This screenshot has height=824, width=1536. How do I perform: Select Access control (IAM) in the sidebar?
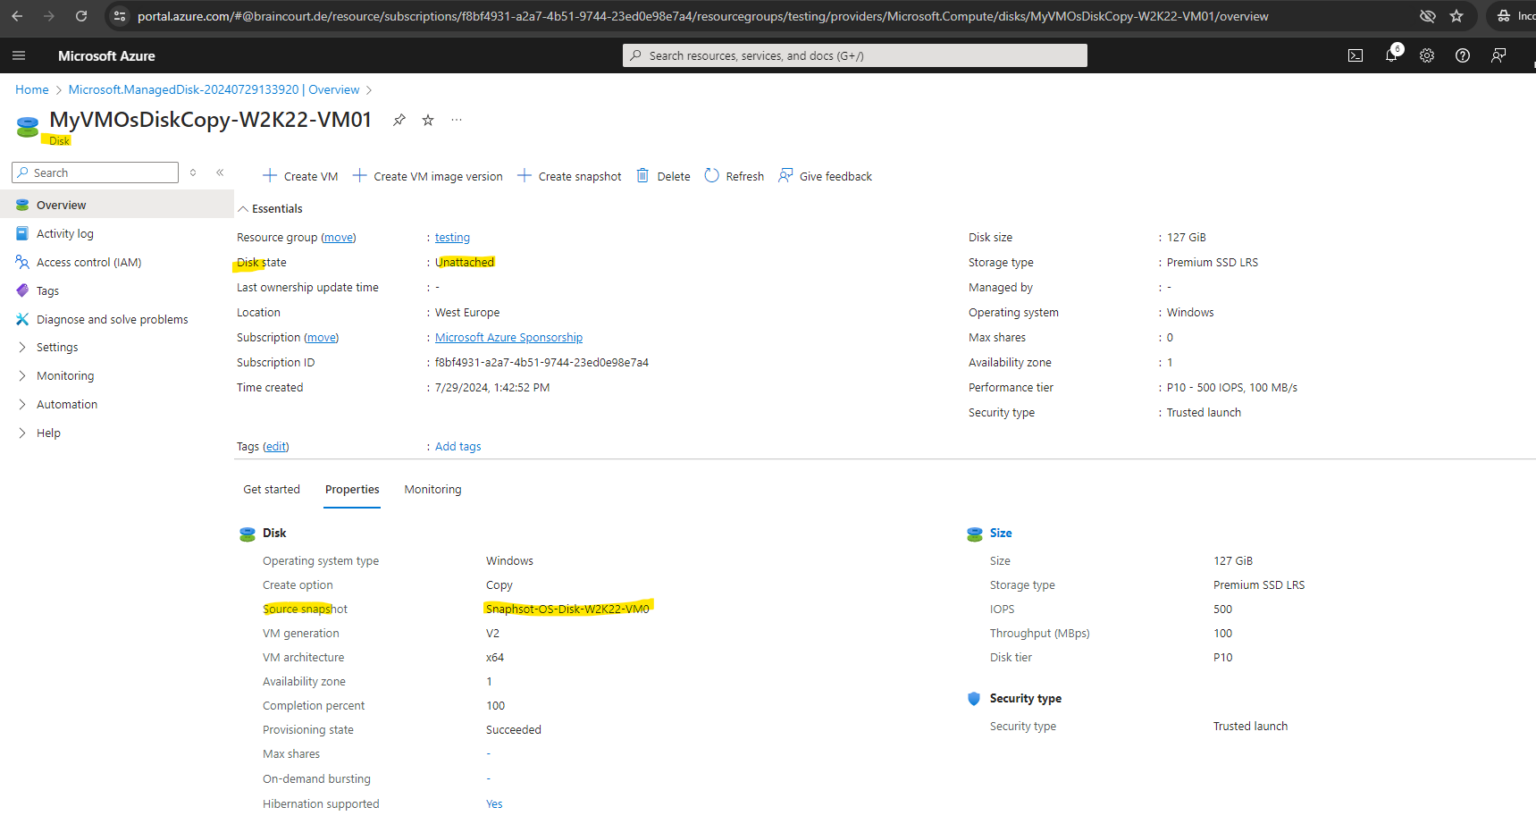tap(91, 262)
